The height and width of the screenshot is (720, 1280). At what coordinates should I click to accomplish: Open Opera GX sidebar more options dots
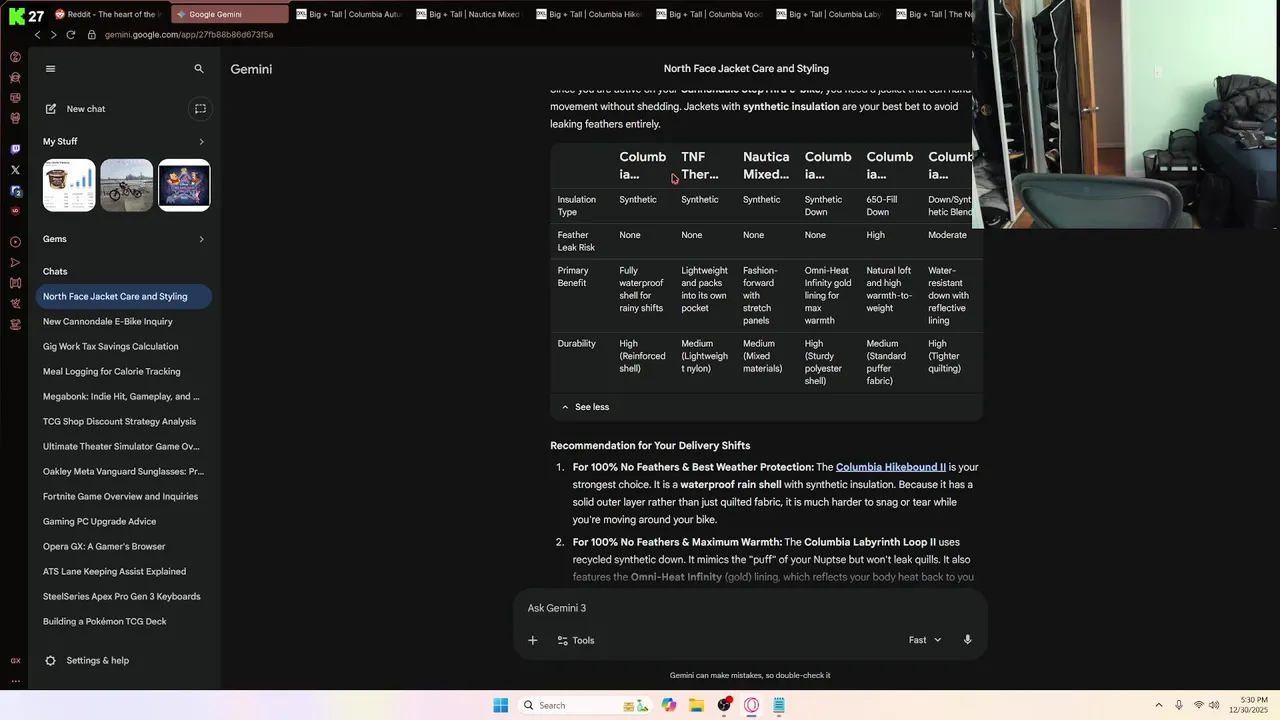pos(15,681)
